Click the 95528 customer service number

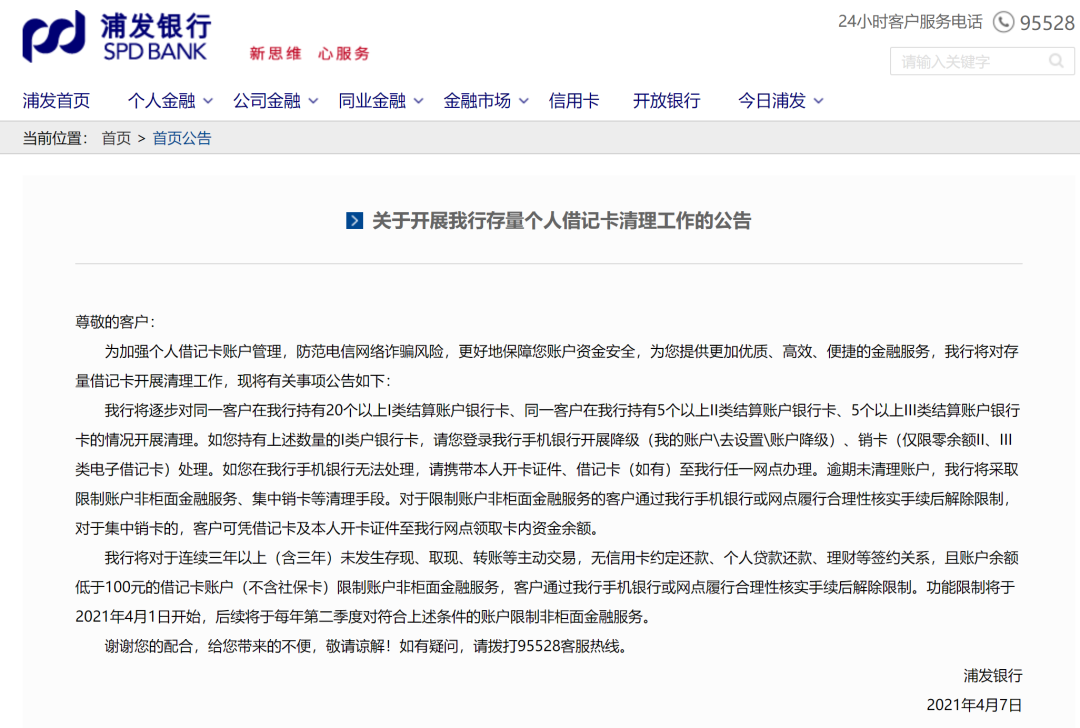click(1045, 21)
